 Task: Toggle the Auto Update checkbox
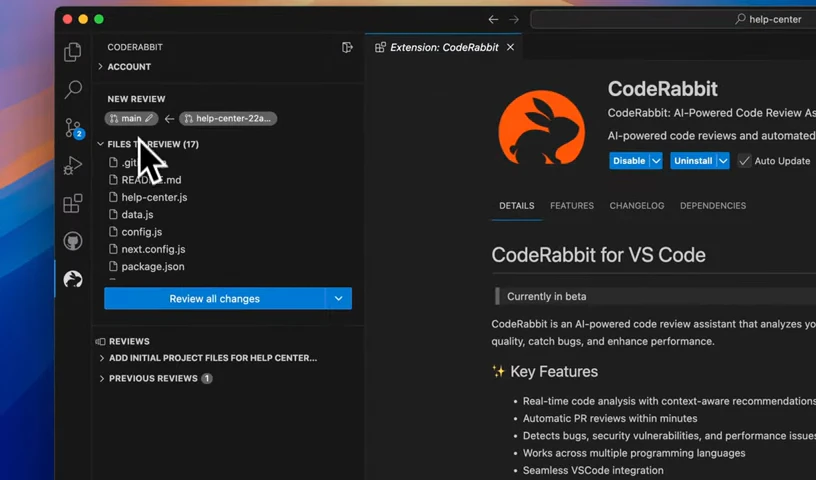[x=744, y=161]
